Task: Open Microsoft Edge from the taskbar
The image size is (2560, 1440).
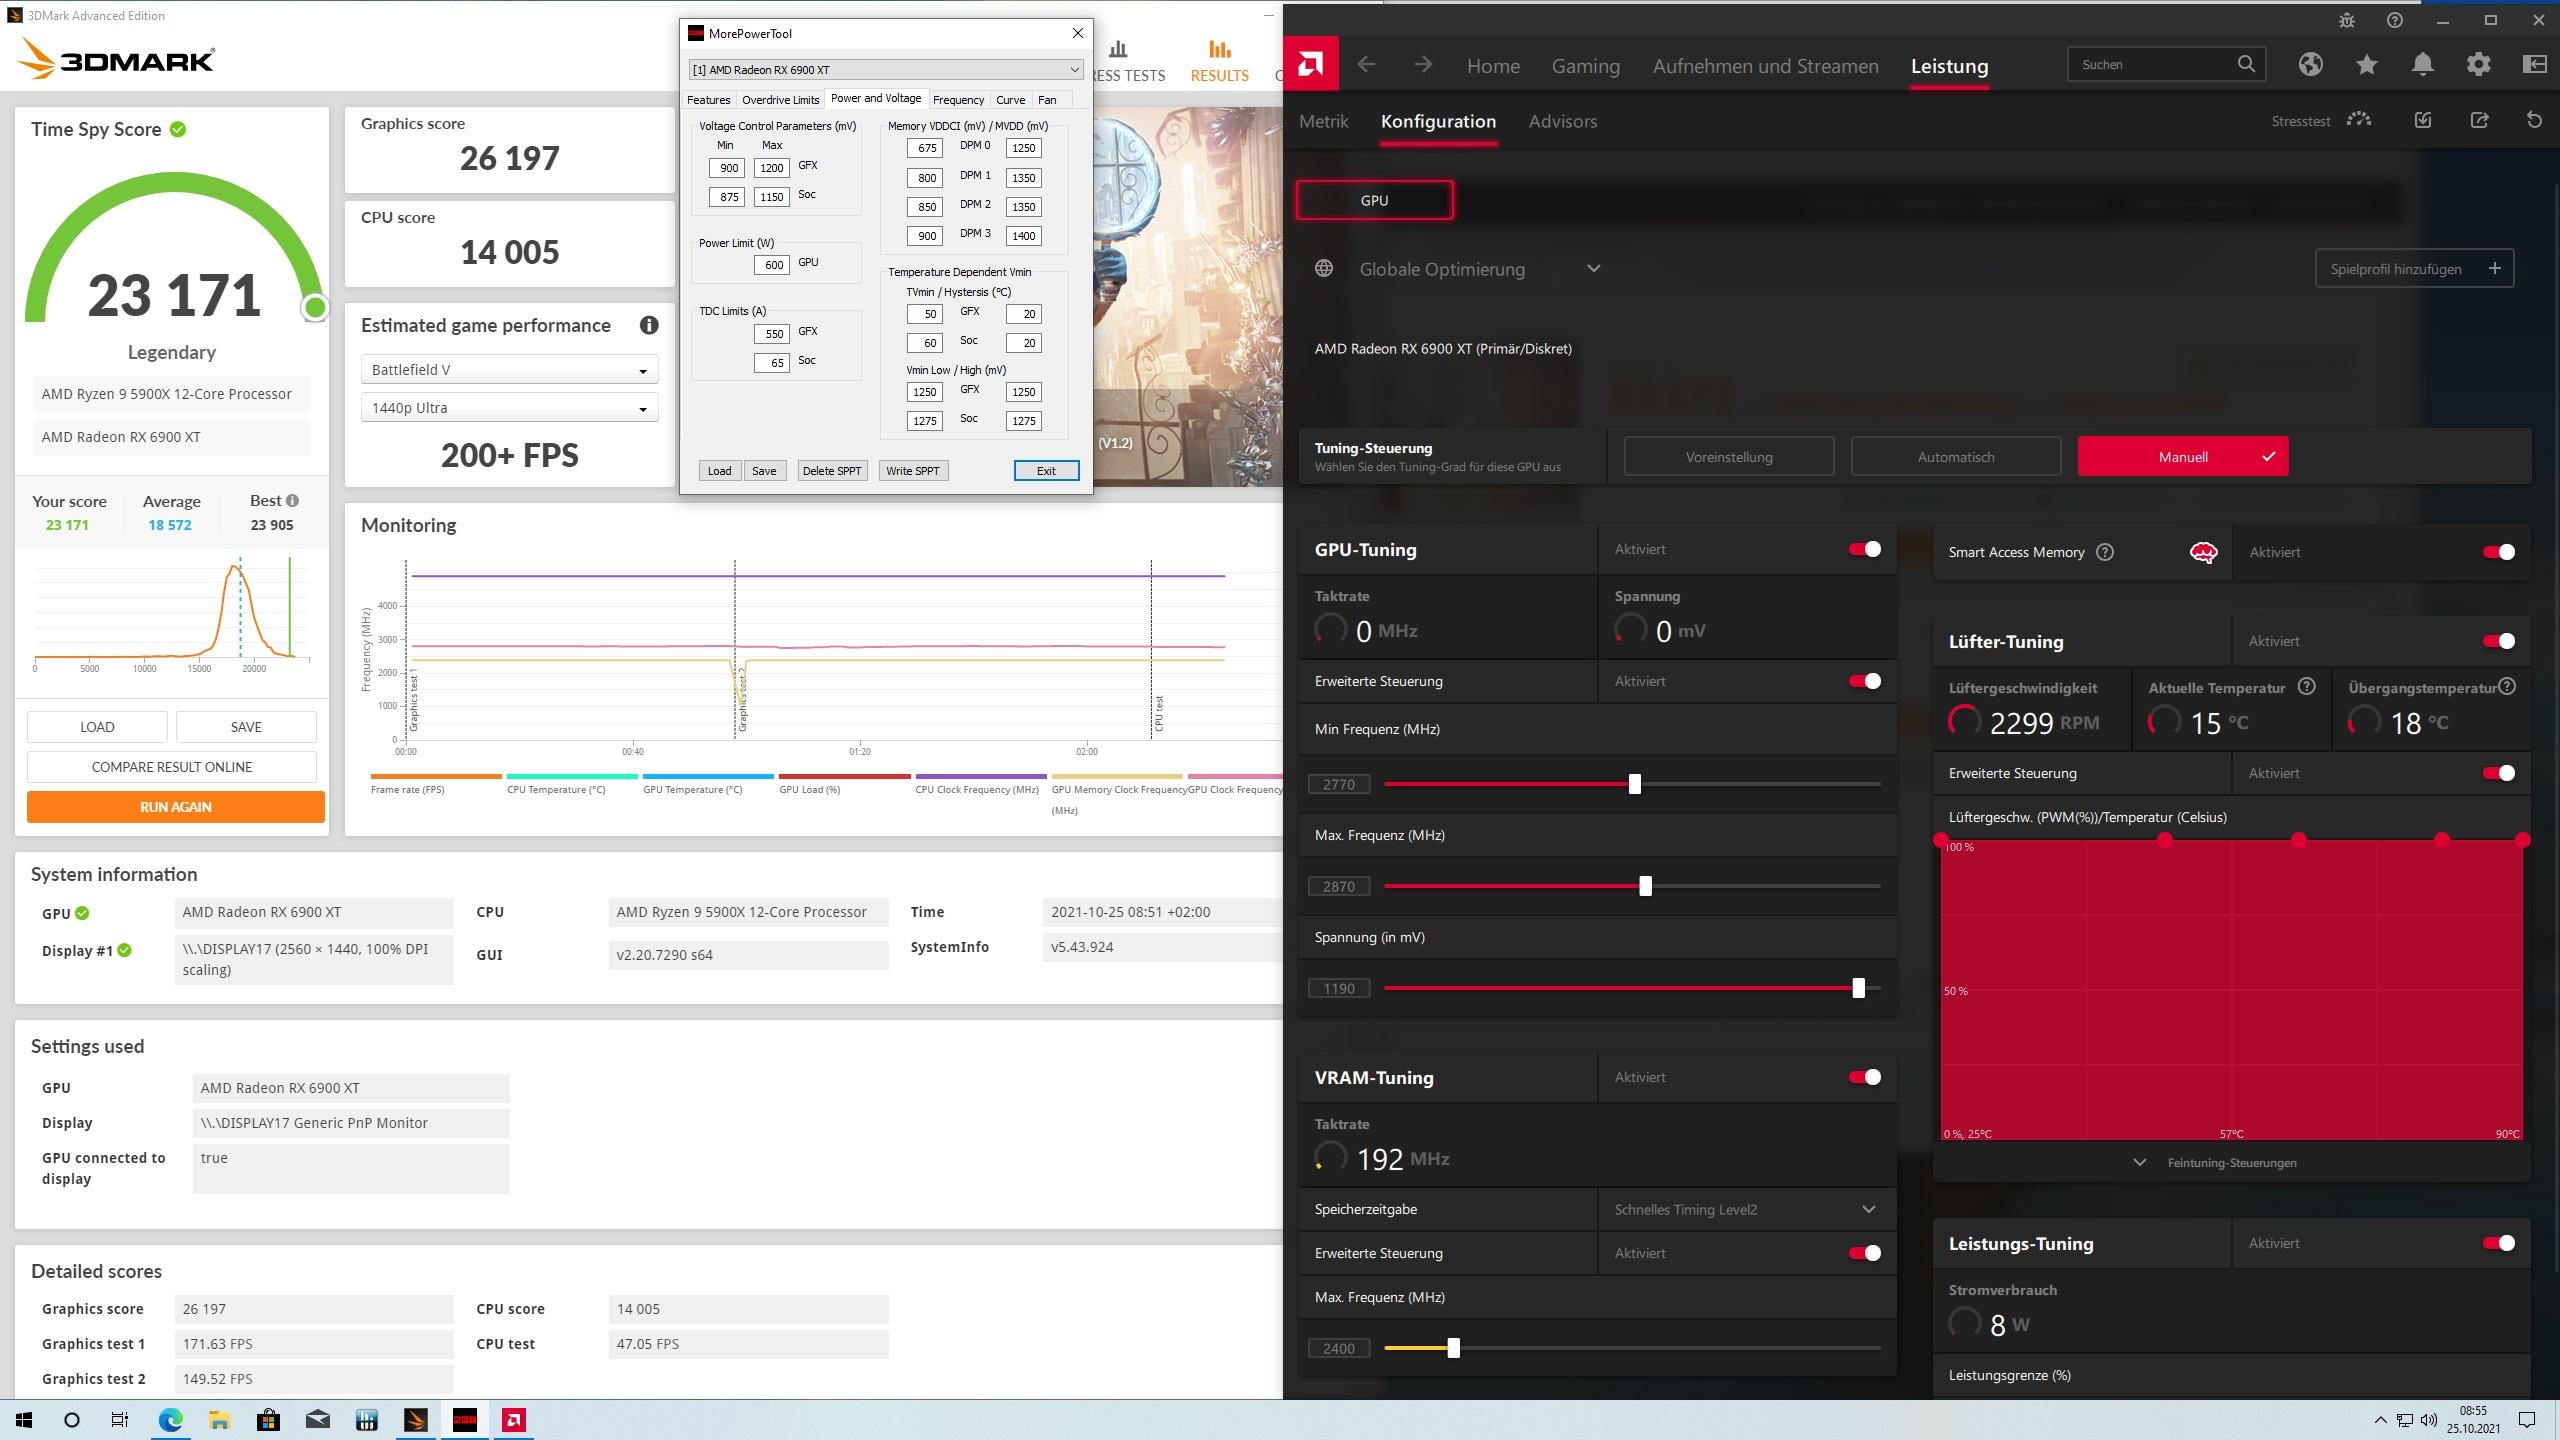Action: [x=170, y=1420]
